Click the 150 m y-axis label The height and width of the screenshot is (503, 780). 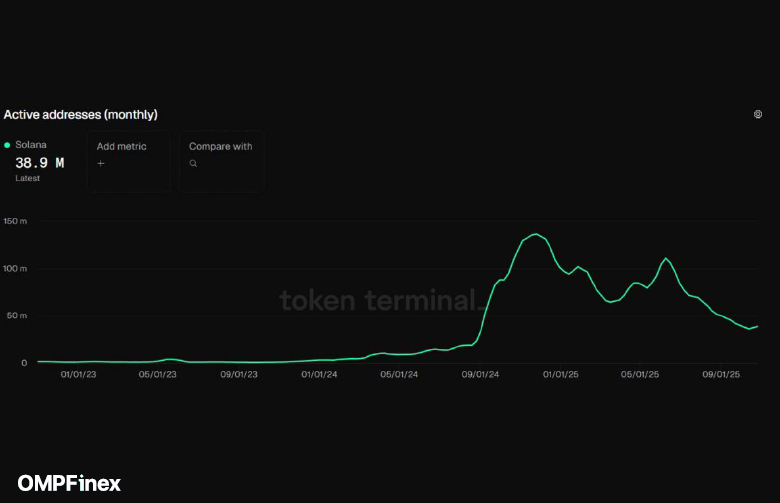[14, 221]
